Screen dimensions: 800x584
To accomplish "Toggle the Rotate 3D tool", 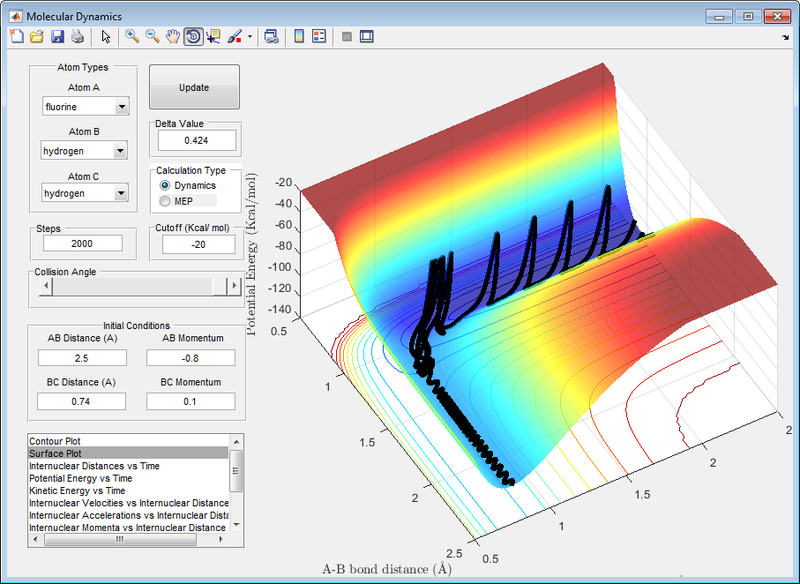I will tap(193, 37).
